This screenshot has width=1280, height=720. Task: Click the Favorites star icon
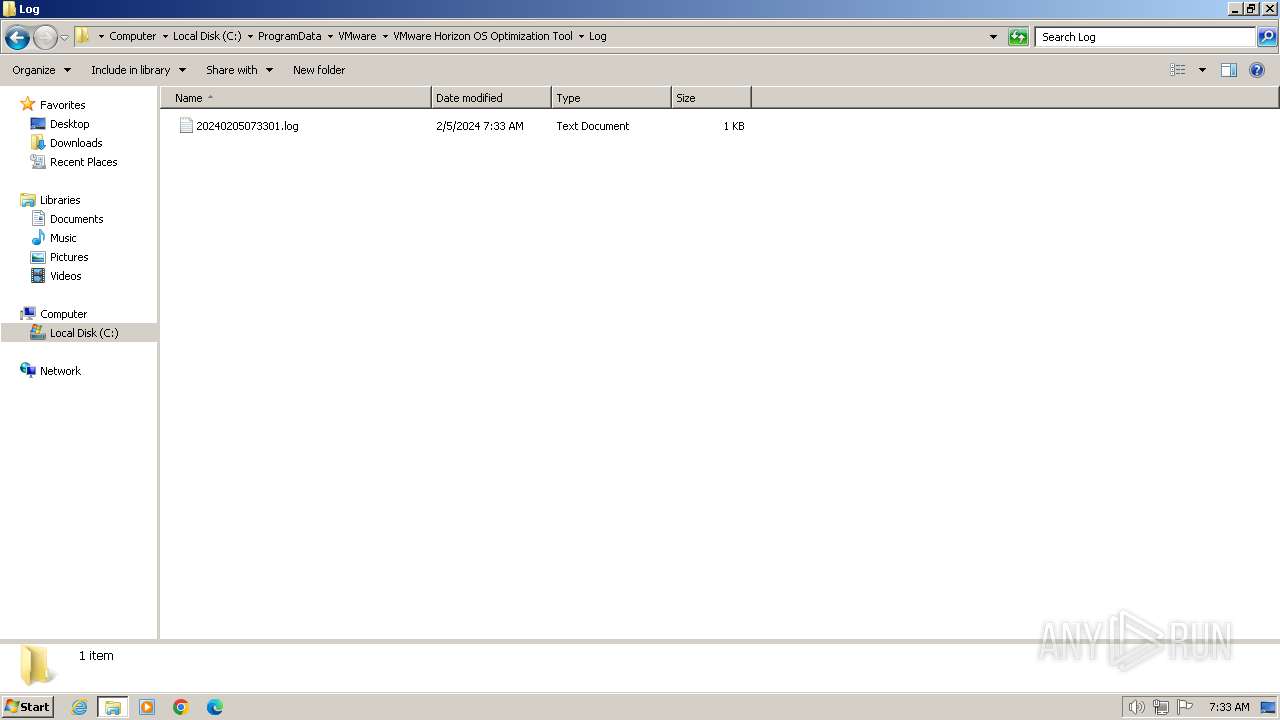(28, 104)
